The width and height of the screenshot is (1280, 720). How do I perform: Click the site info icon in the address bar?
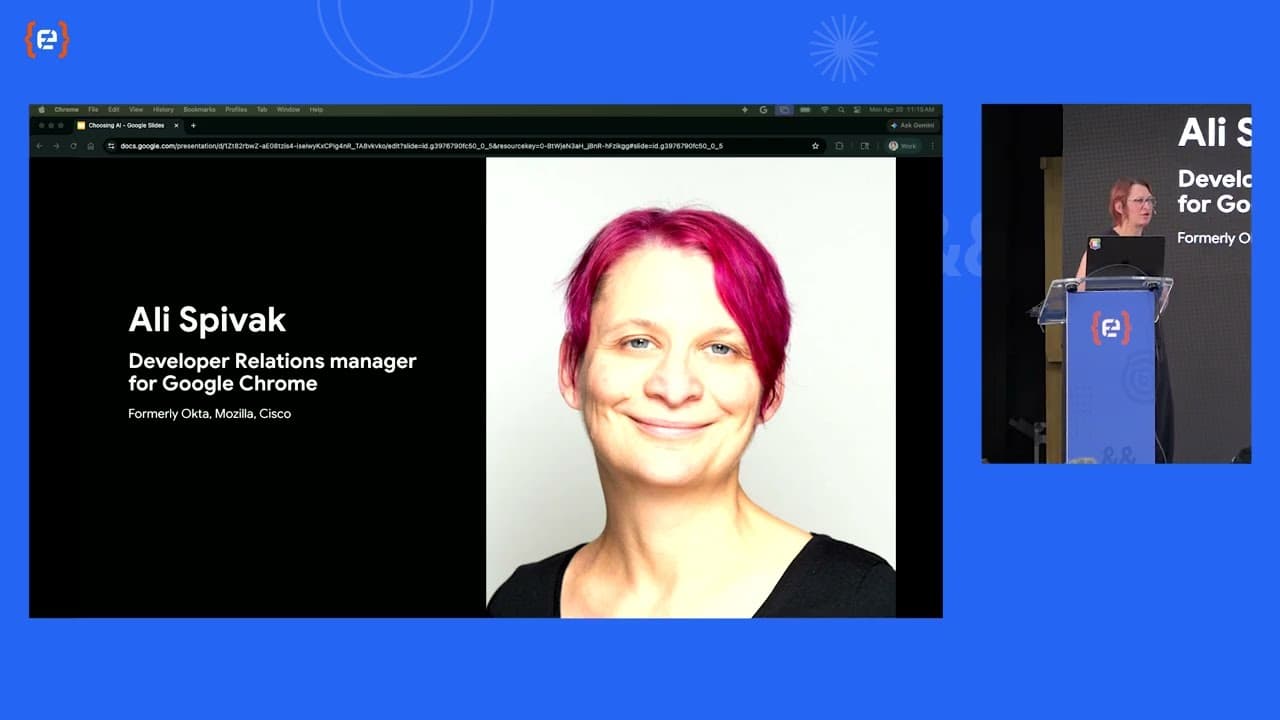click(x=111, y=146)
